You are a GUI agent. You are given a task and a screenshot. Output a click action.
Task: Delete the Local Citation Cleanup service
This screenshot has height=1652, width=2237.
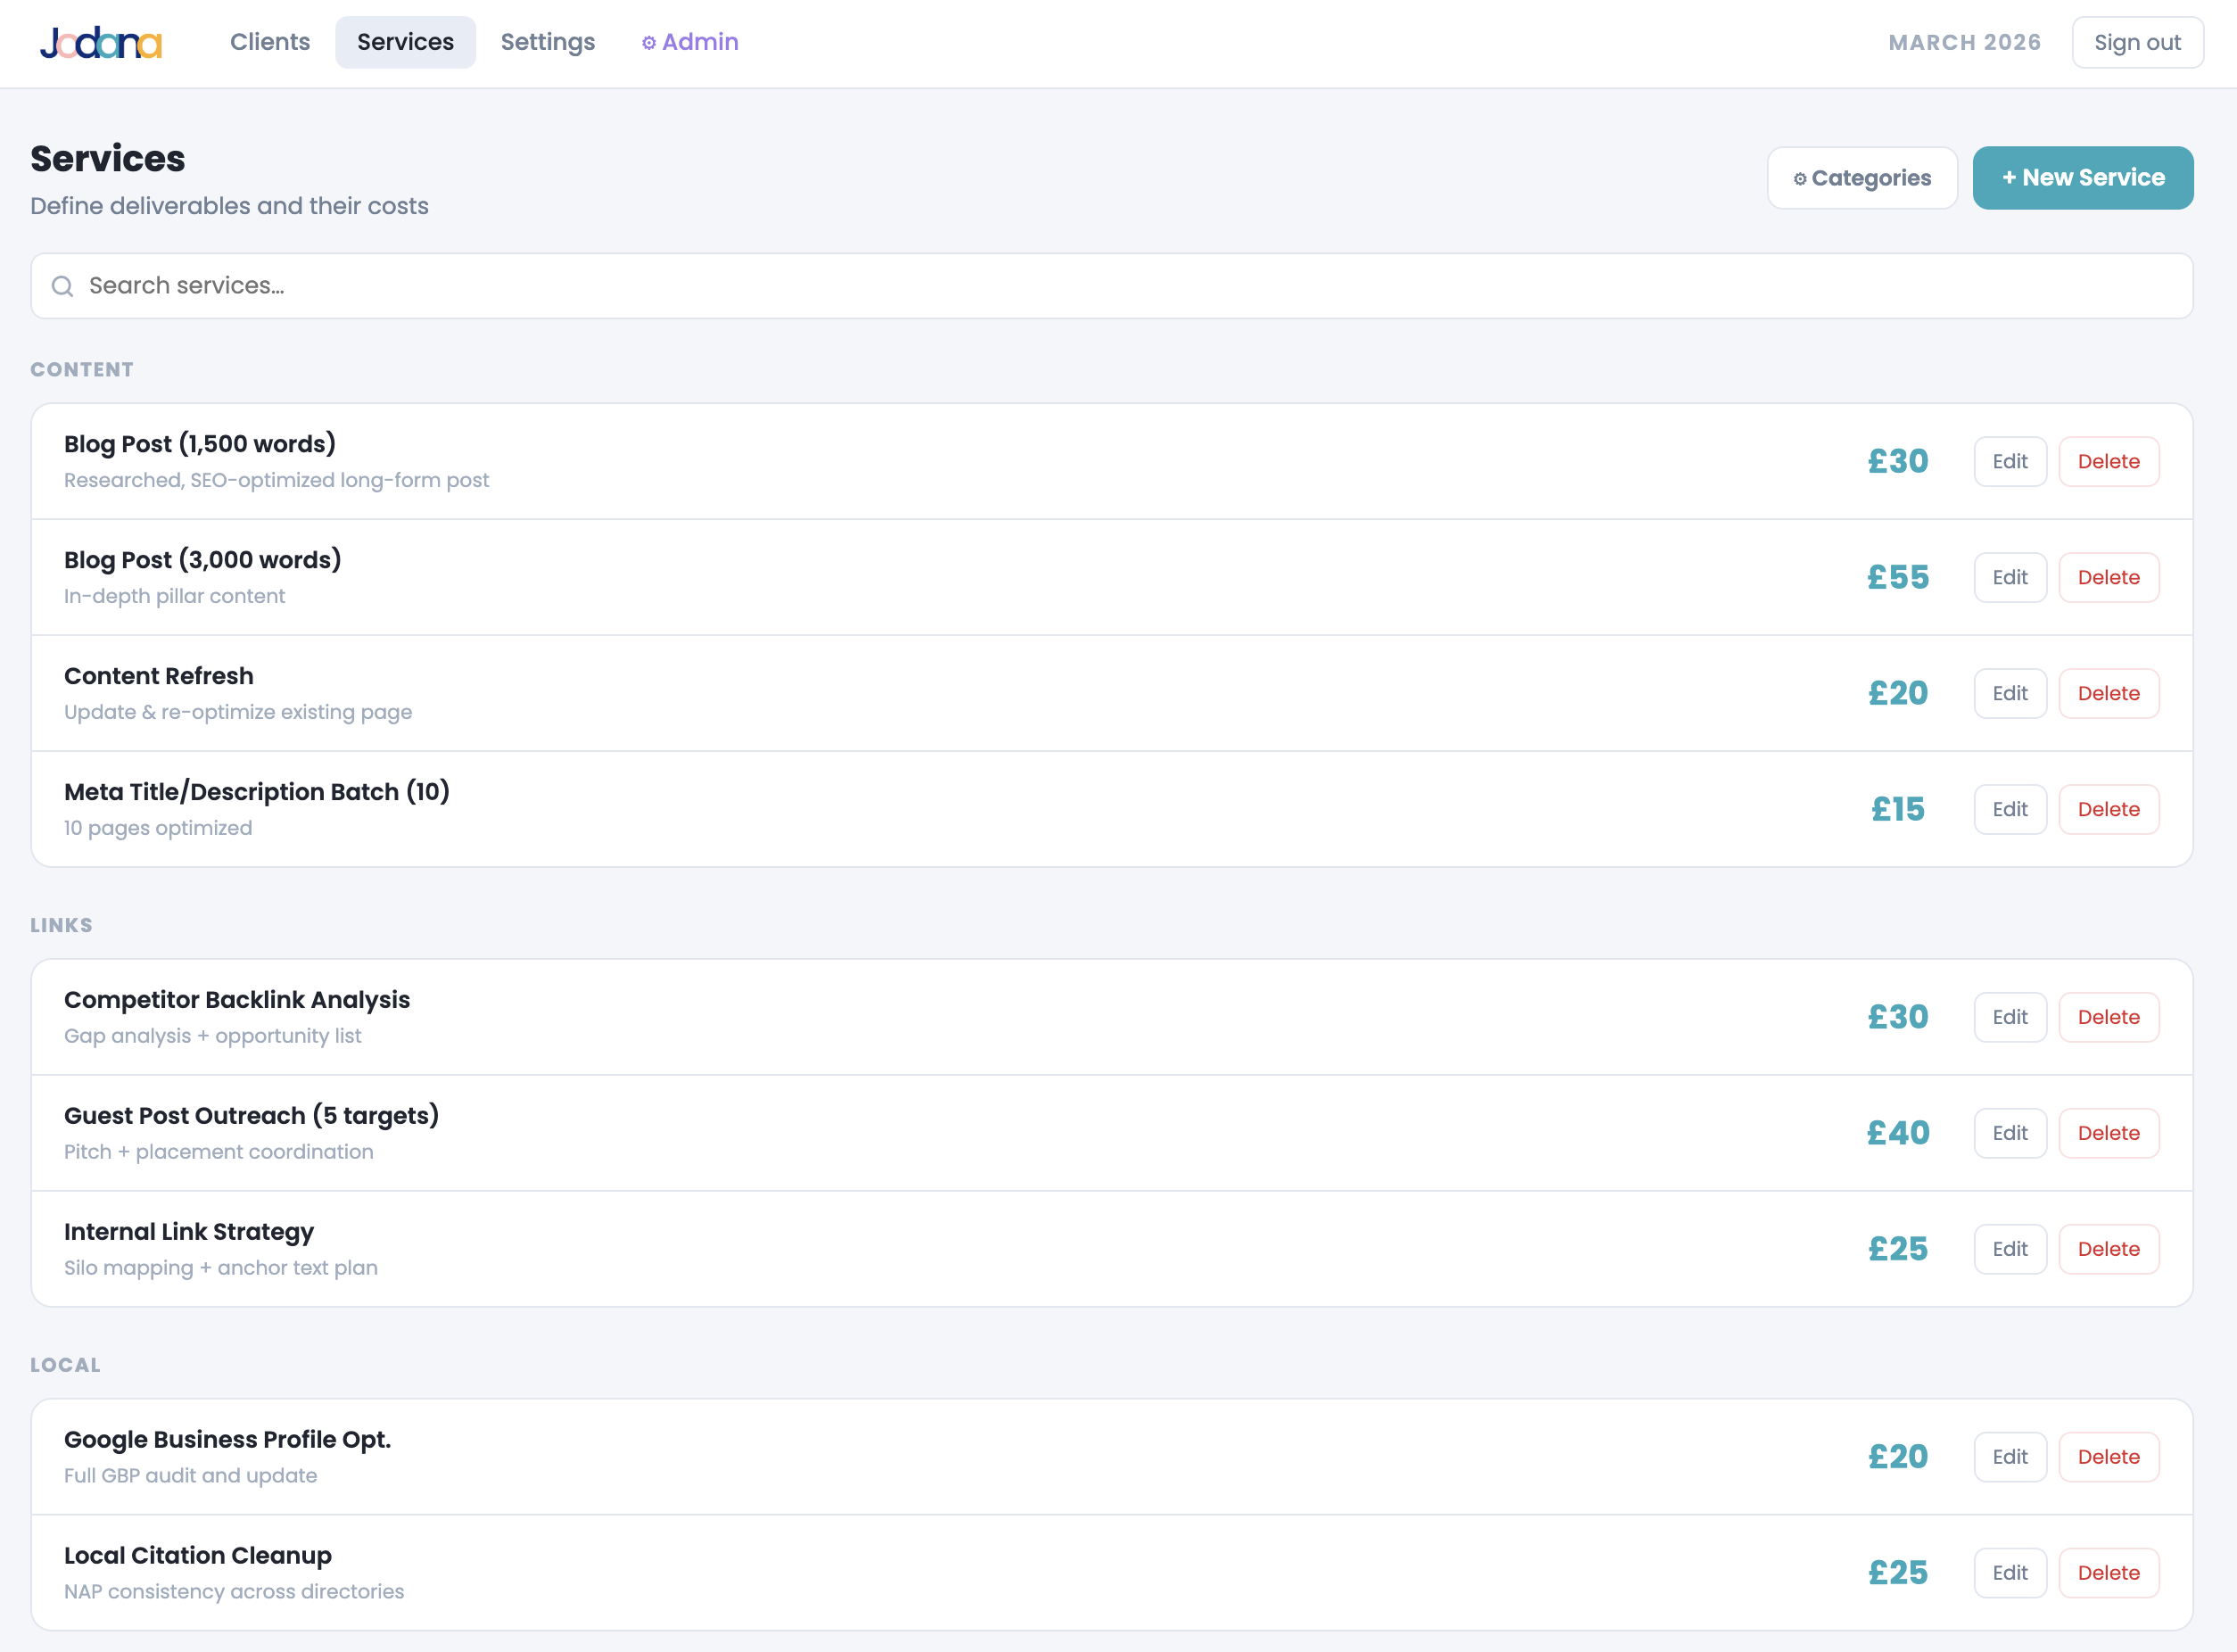2109,1572
